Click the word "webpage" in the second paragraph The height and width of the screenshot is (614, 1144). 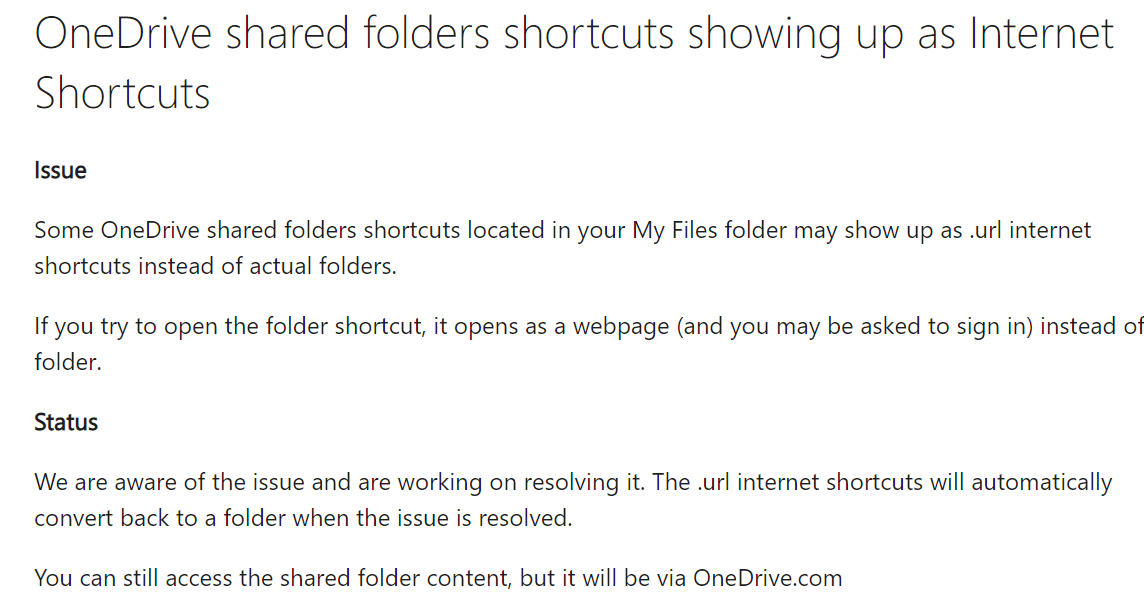coord(621,327)
